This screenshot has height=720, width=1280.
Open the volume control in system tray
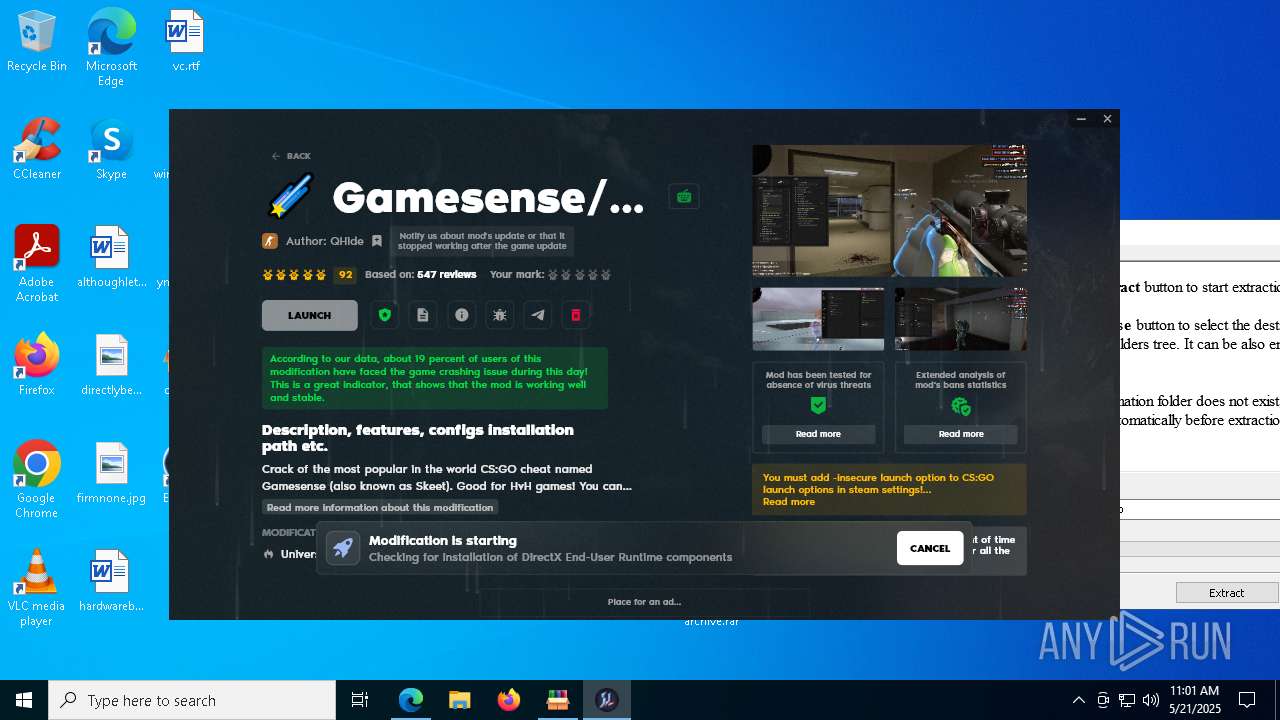point(1151,700)
